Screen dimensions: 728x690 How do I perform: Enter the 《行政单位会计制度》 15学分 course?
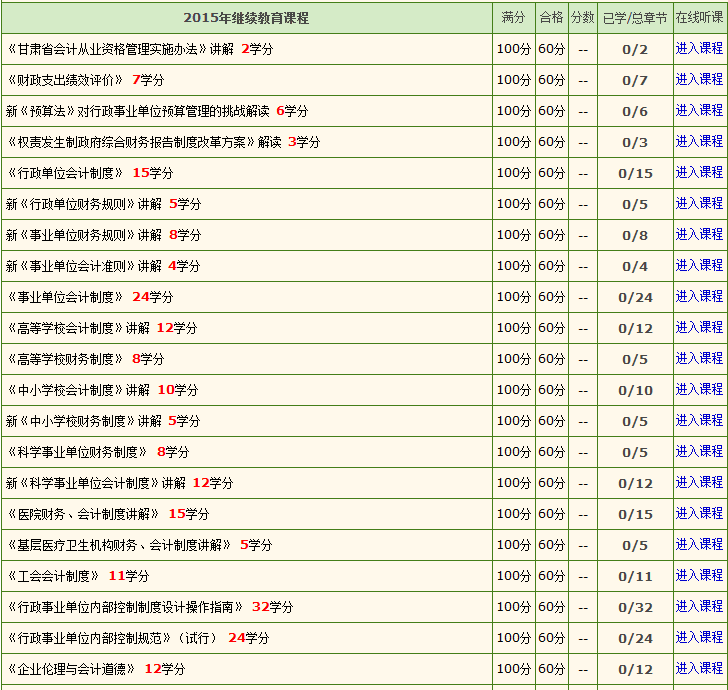(x=699, y=172)
